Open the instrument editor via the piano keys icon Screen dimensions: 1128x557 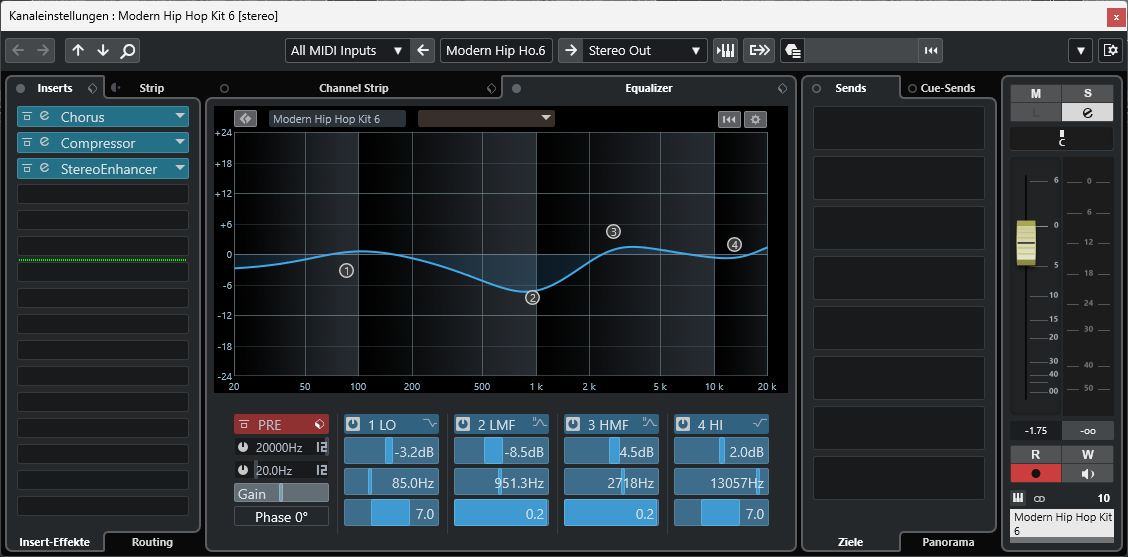click(x=726, y=50)
